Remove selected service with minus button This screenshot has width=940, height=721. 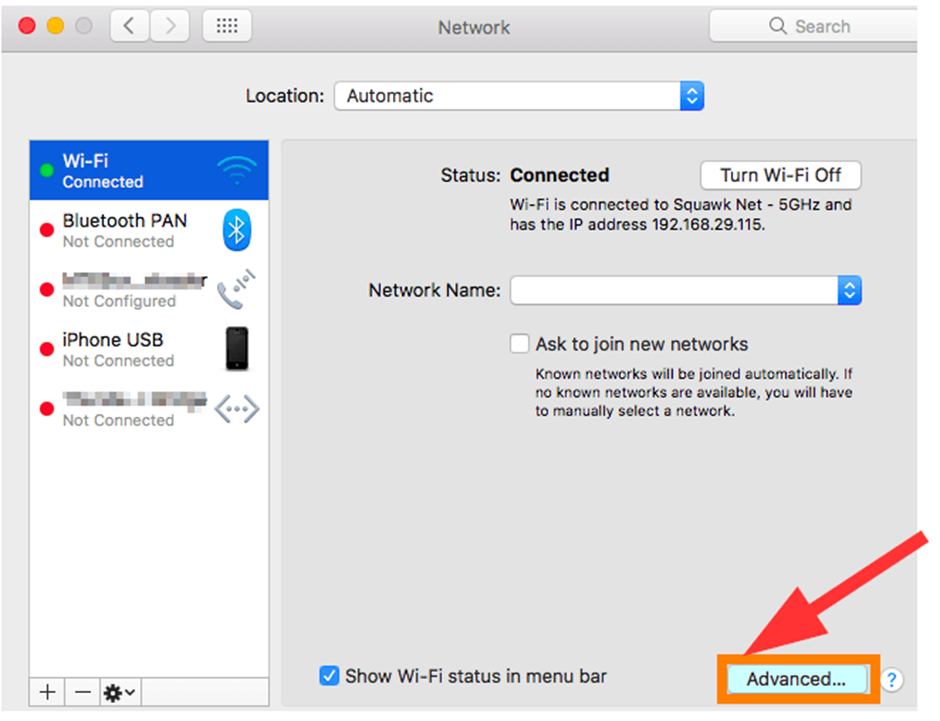[83, 692]
